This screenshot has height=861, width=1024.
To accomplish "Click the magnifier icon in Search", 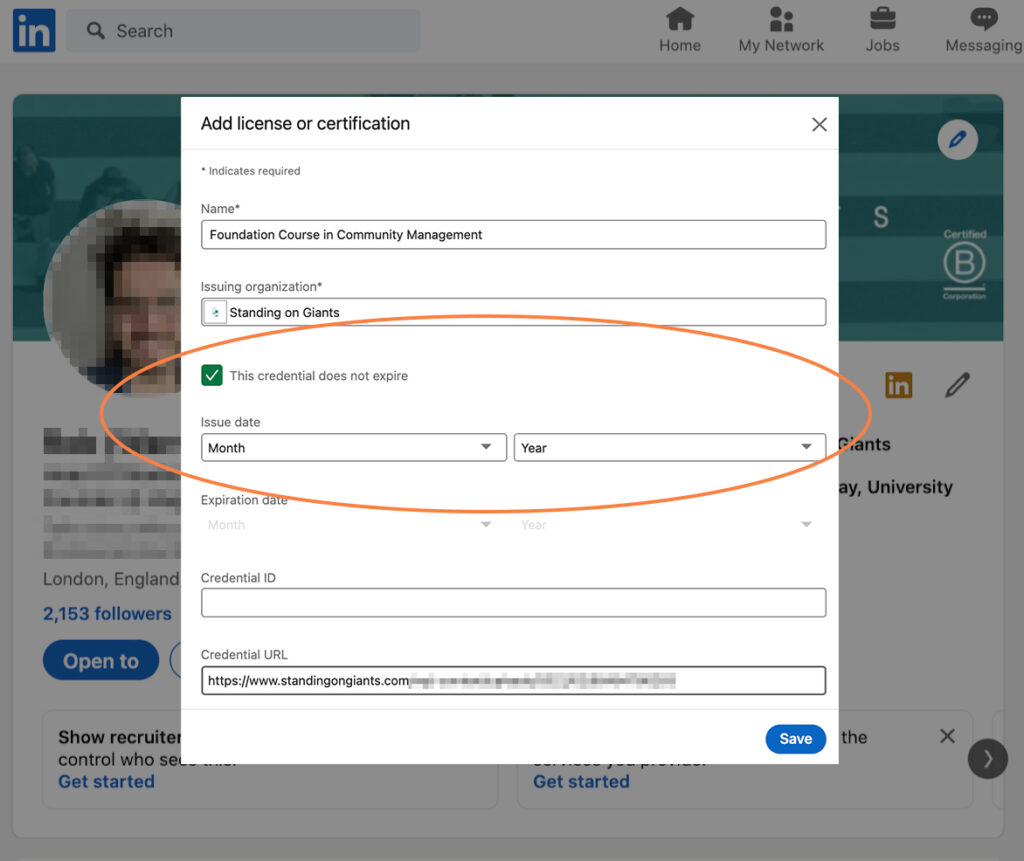I will click(95, 31).
